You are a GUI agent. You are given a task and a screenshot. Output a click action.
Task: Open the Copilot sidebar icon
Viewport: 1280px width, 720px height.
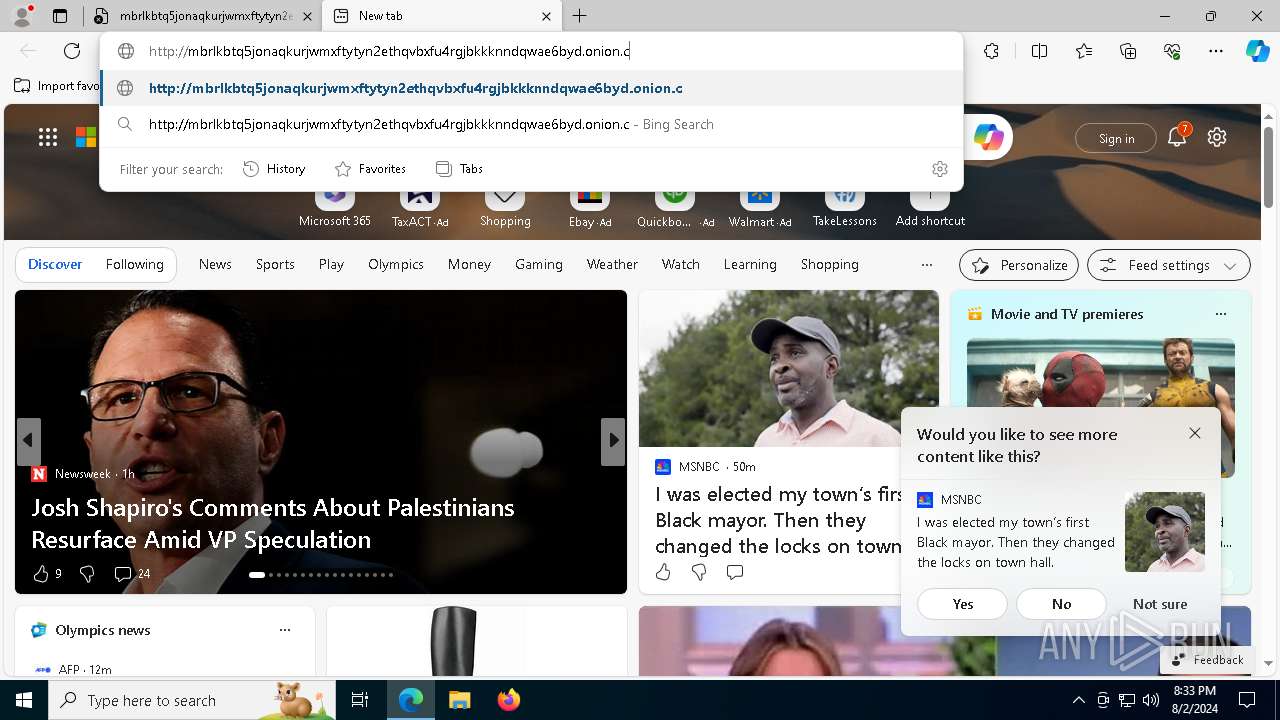[x=1257, y=51]
